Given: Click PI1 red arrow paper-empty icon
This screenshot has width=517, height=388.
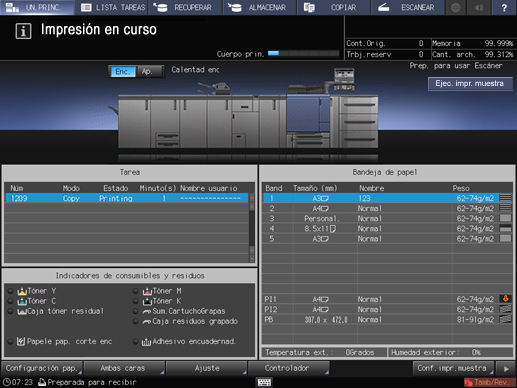Looking at the screenshot, I should (505, 299).
